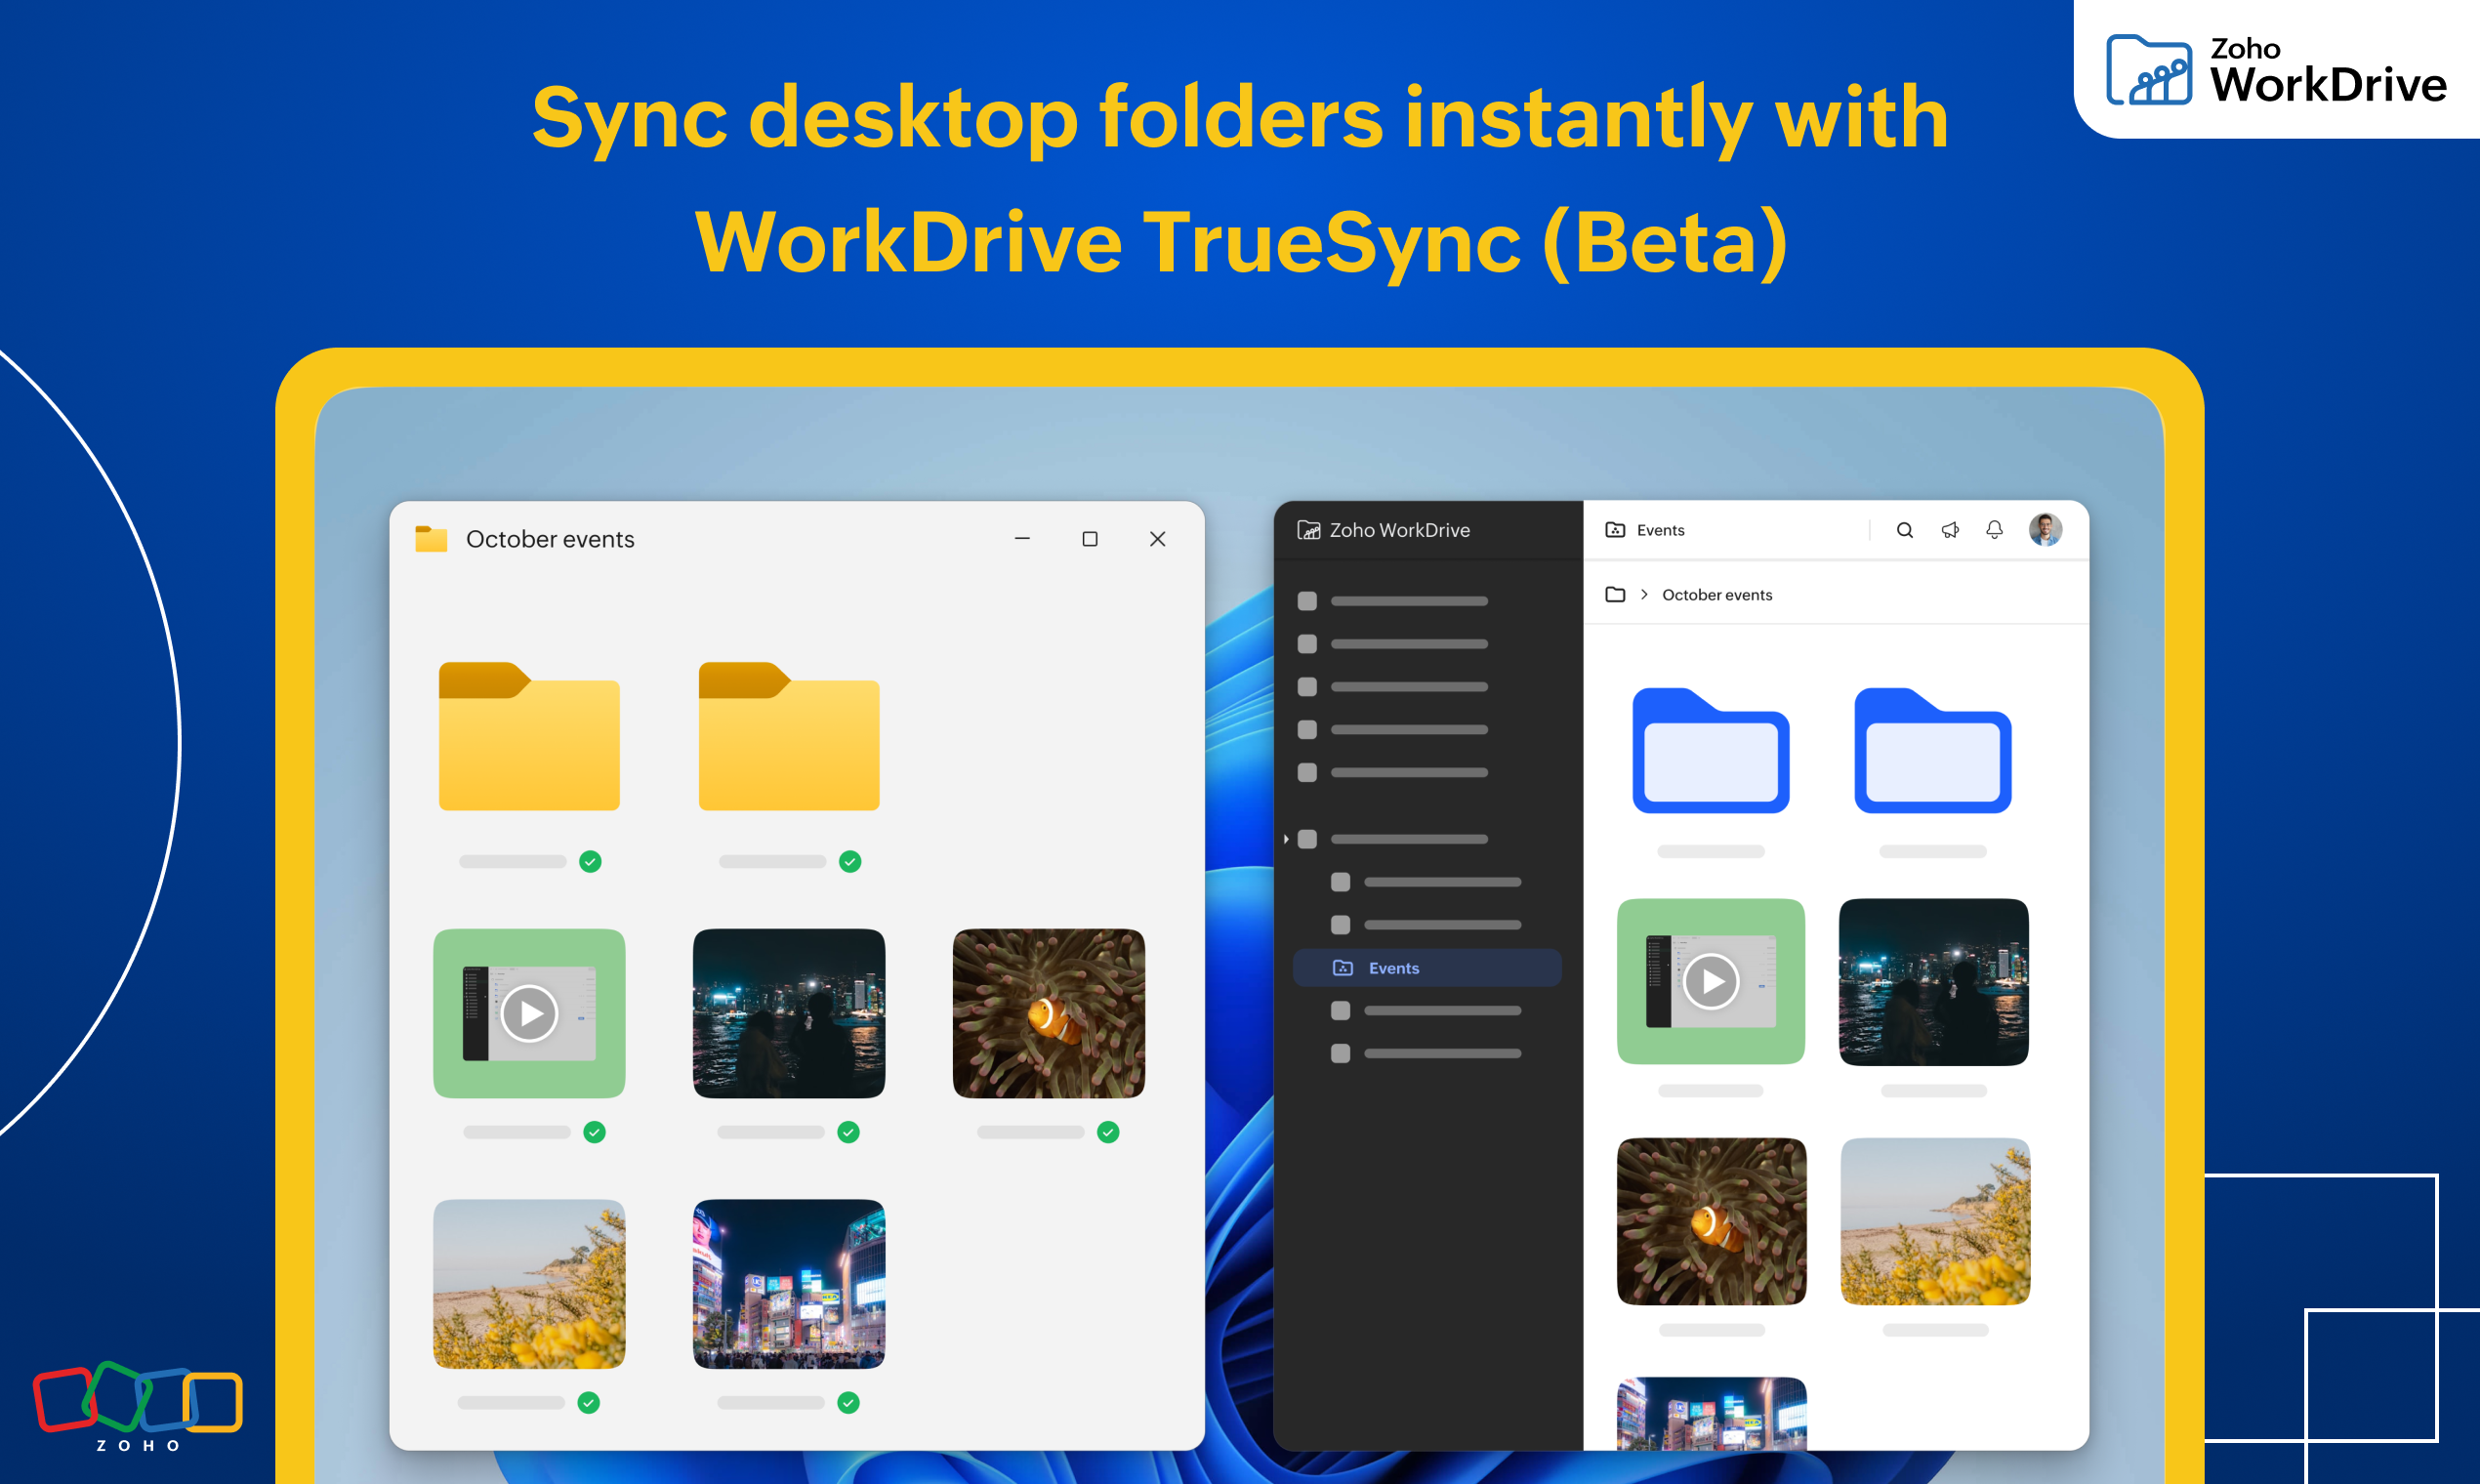The width and height of the screenshot is (2480, 1484).
Task: Expand the collapsed sidebar tree arrow
Action: [x=1286, y=839]
